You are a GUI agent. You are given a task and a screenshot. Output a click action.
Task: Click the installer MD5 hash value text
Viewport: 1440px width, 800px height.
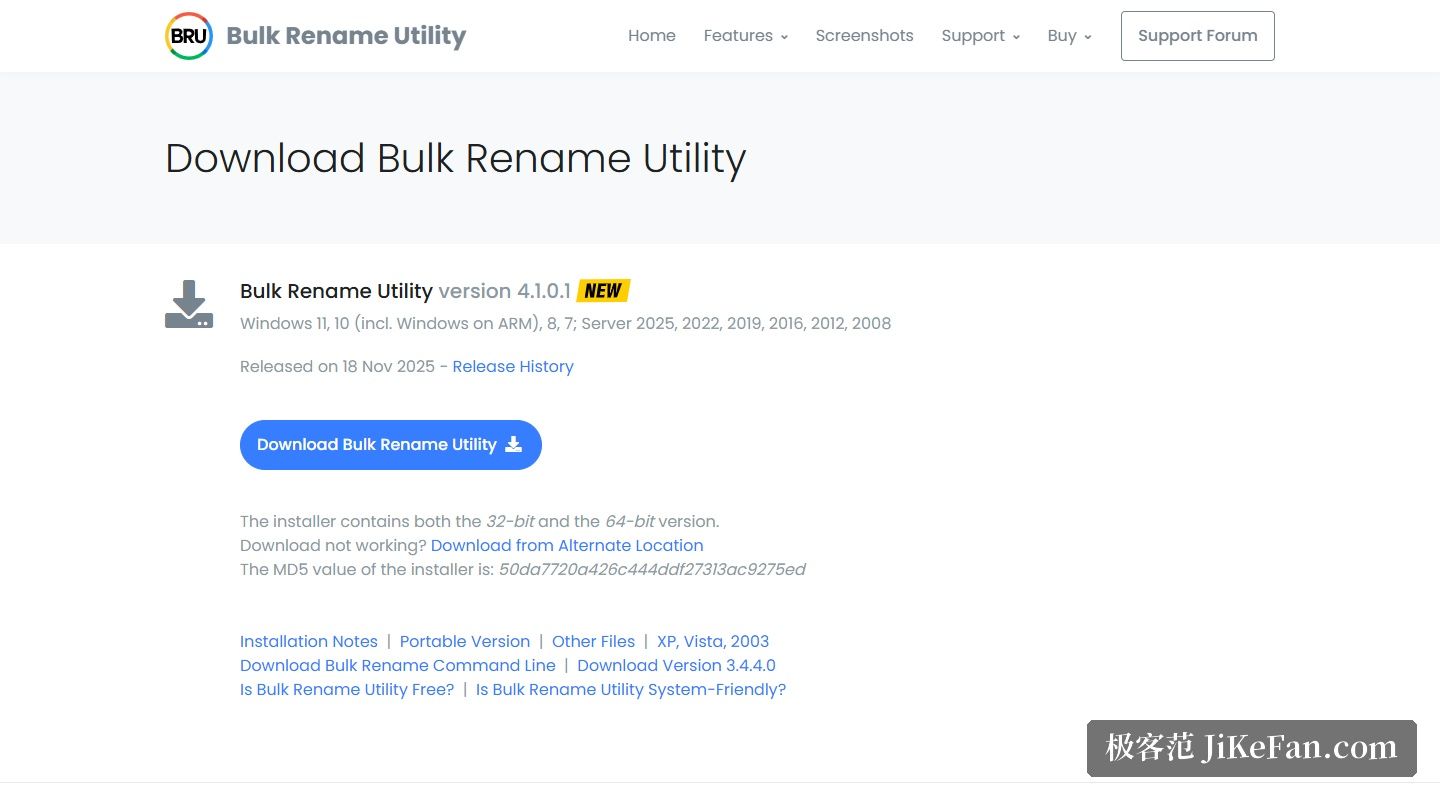(652, 570)
